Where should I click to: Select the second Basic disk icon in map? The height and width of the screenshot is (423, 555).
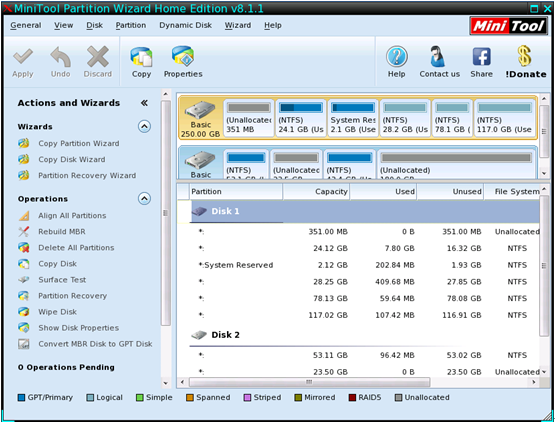tap(200, 160)
